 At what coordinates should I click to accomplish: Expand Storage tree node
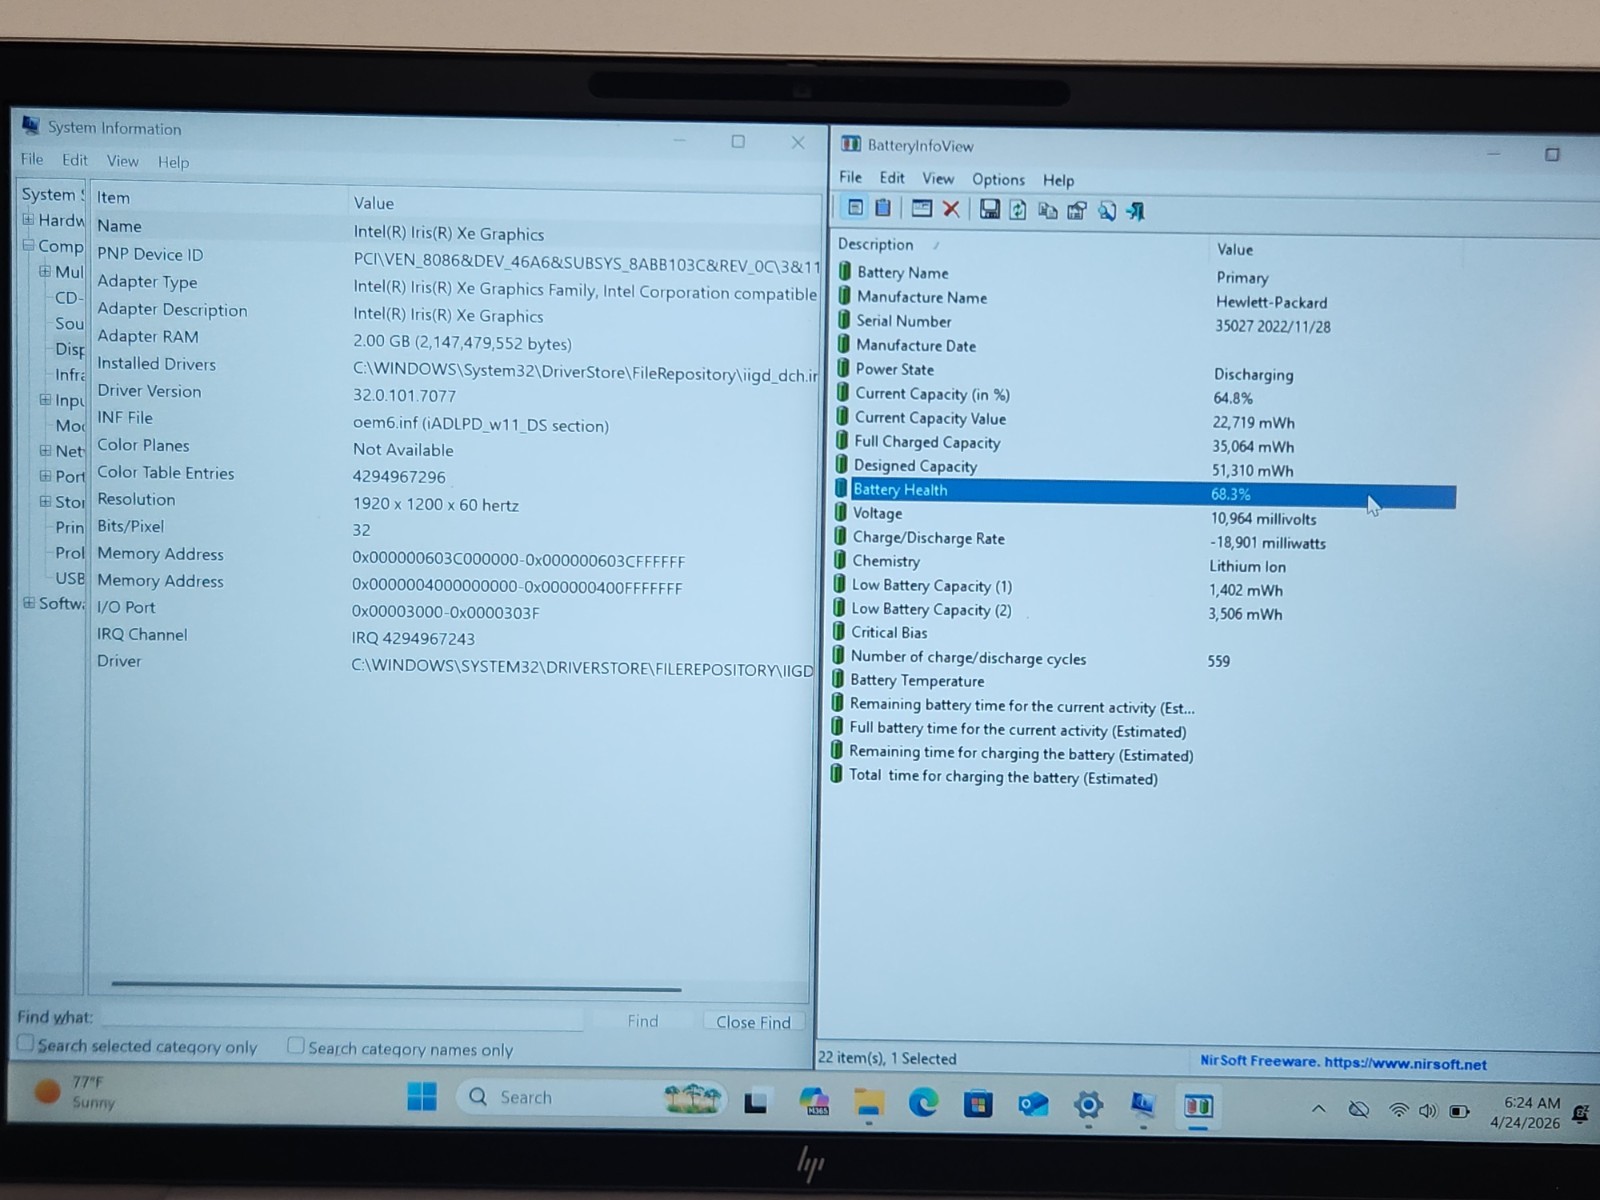point(45,501)
